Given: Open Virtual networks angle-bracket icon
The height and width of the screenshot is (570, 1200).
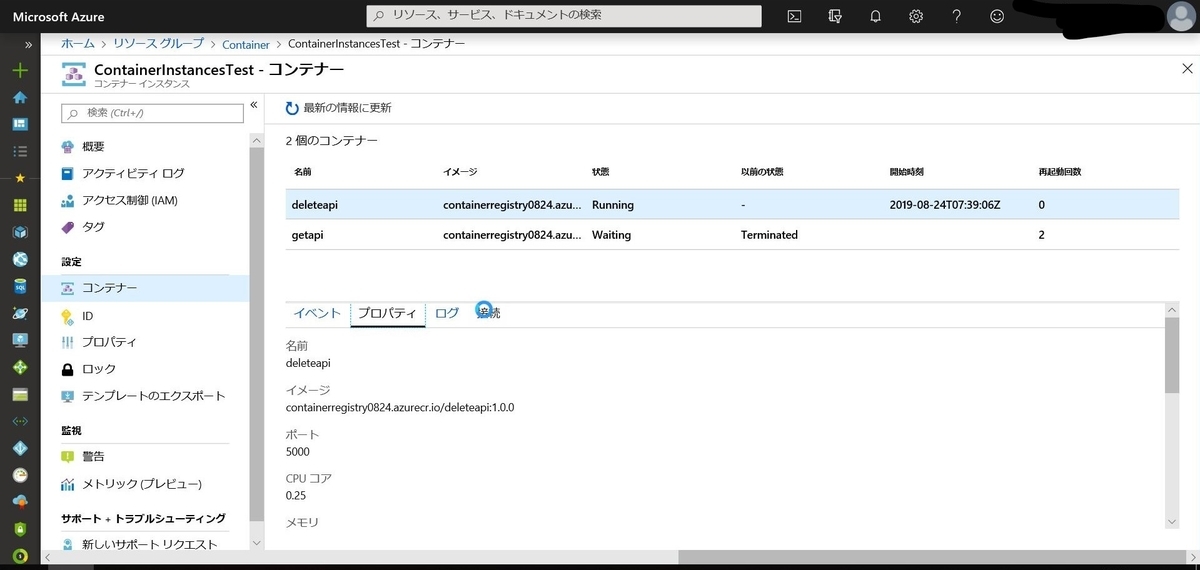Looking at the screenshot, I should 19,421.
